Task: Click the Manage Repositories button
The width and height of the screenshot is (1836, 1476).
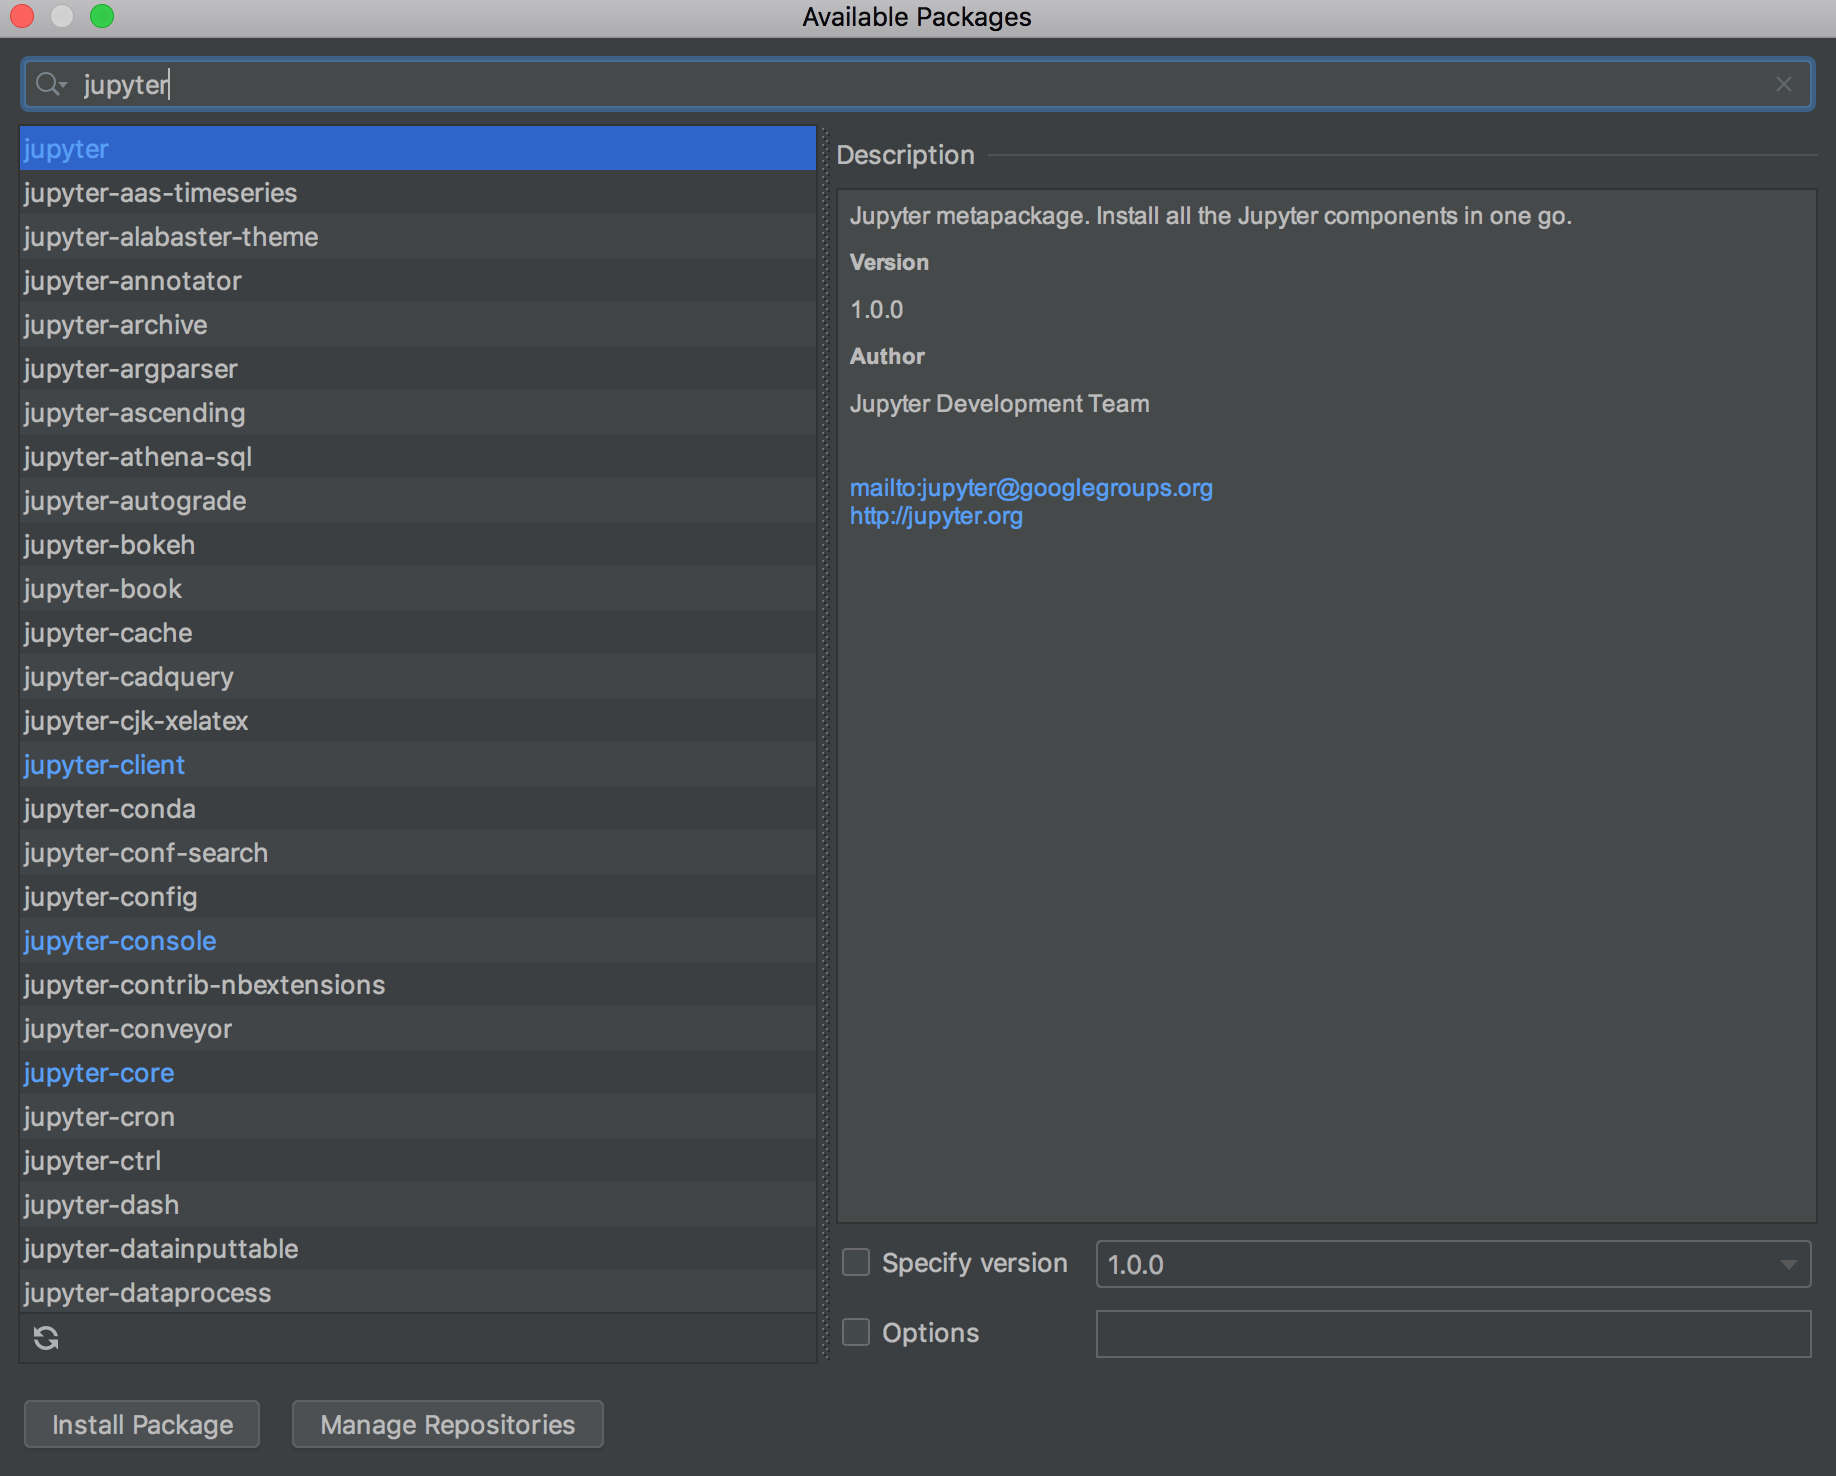Action: pos(448,1424)
